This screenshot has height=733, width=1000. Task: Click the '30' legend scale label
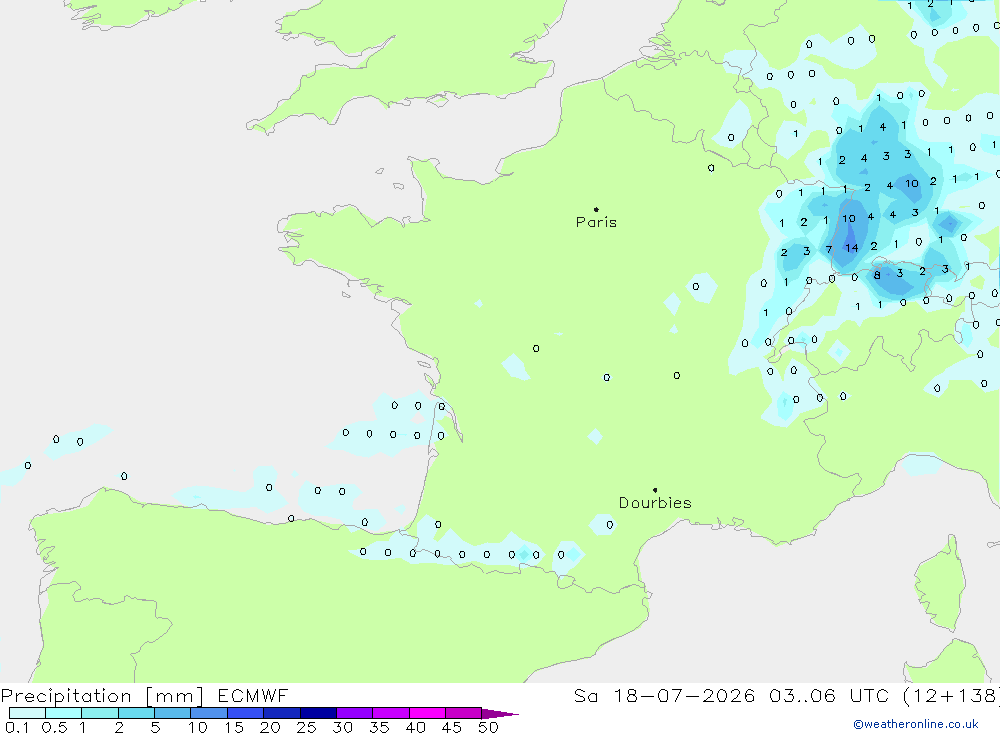click(x=342, y=727)
